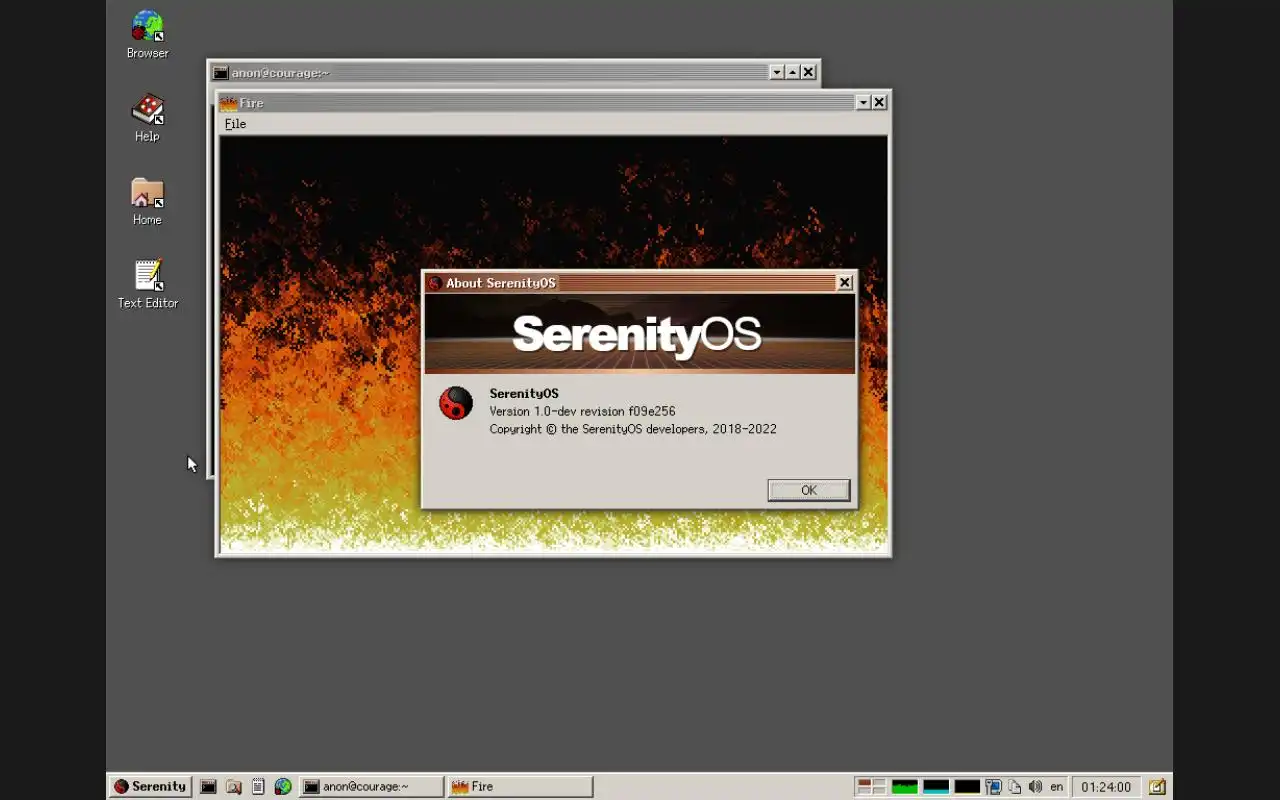Click OK in the About SerenityOS dialog
The image size is (1280, 800).
point(809,490)
